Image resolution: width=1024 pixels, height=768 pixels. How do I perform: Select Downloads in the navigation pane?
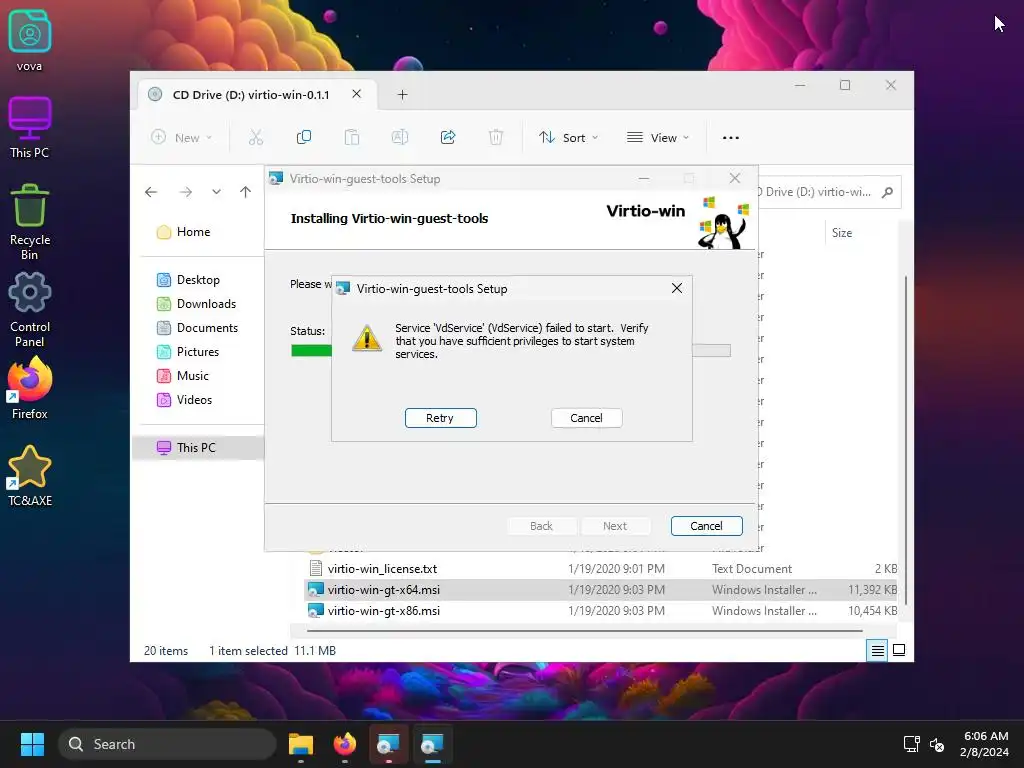[206, 304]
